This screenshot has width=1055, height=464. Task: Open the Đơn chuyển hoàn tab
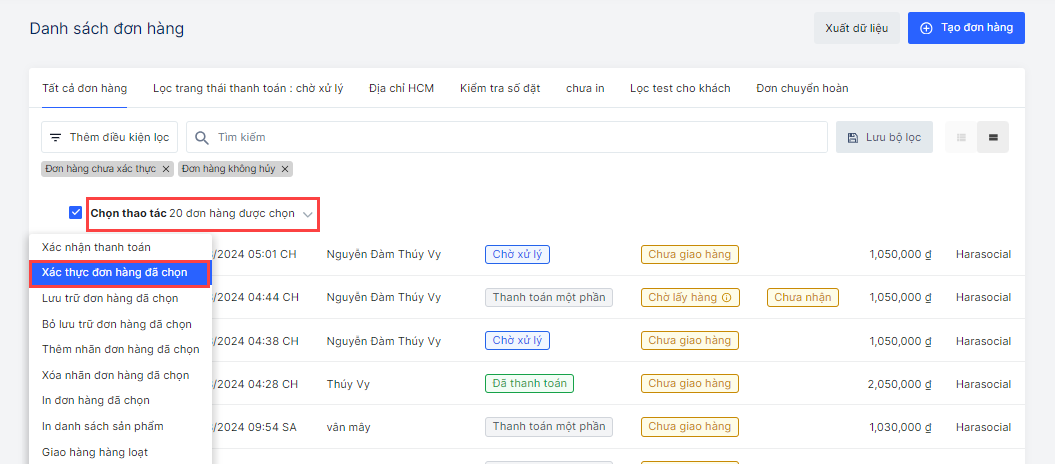802,88
